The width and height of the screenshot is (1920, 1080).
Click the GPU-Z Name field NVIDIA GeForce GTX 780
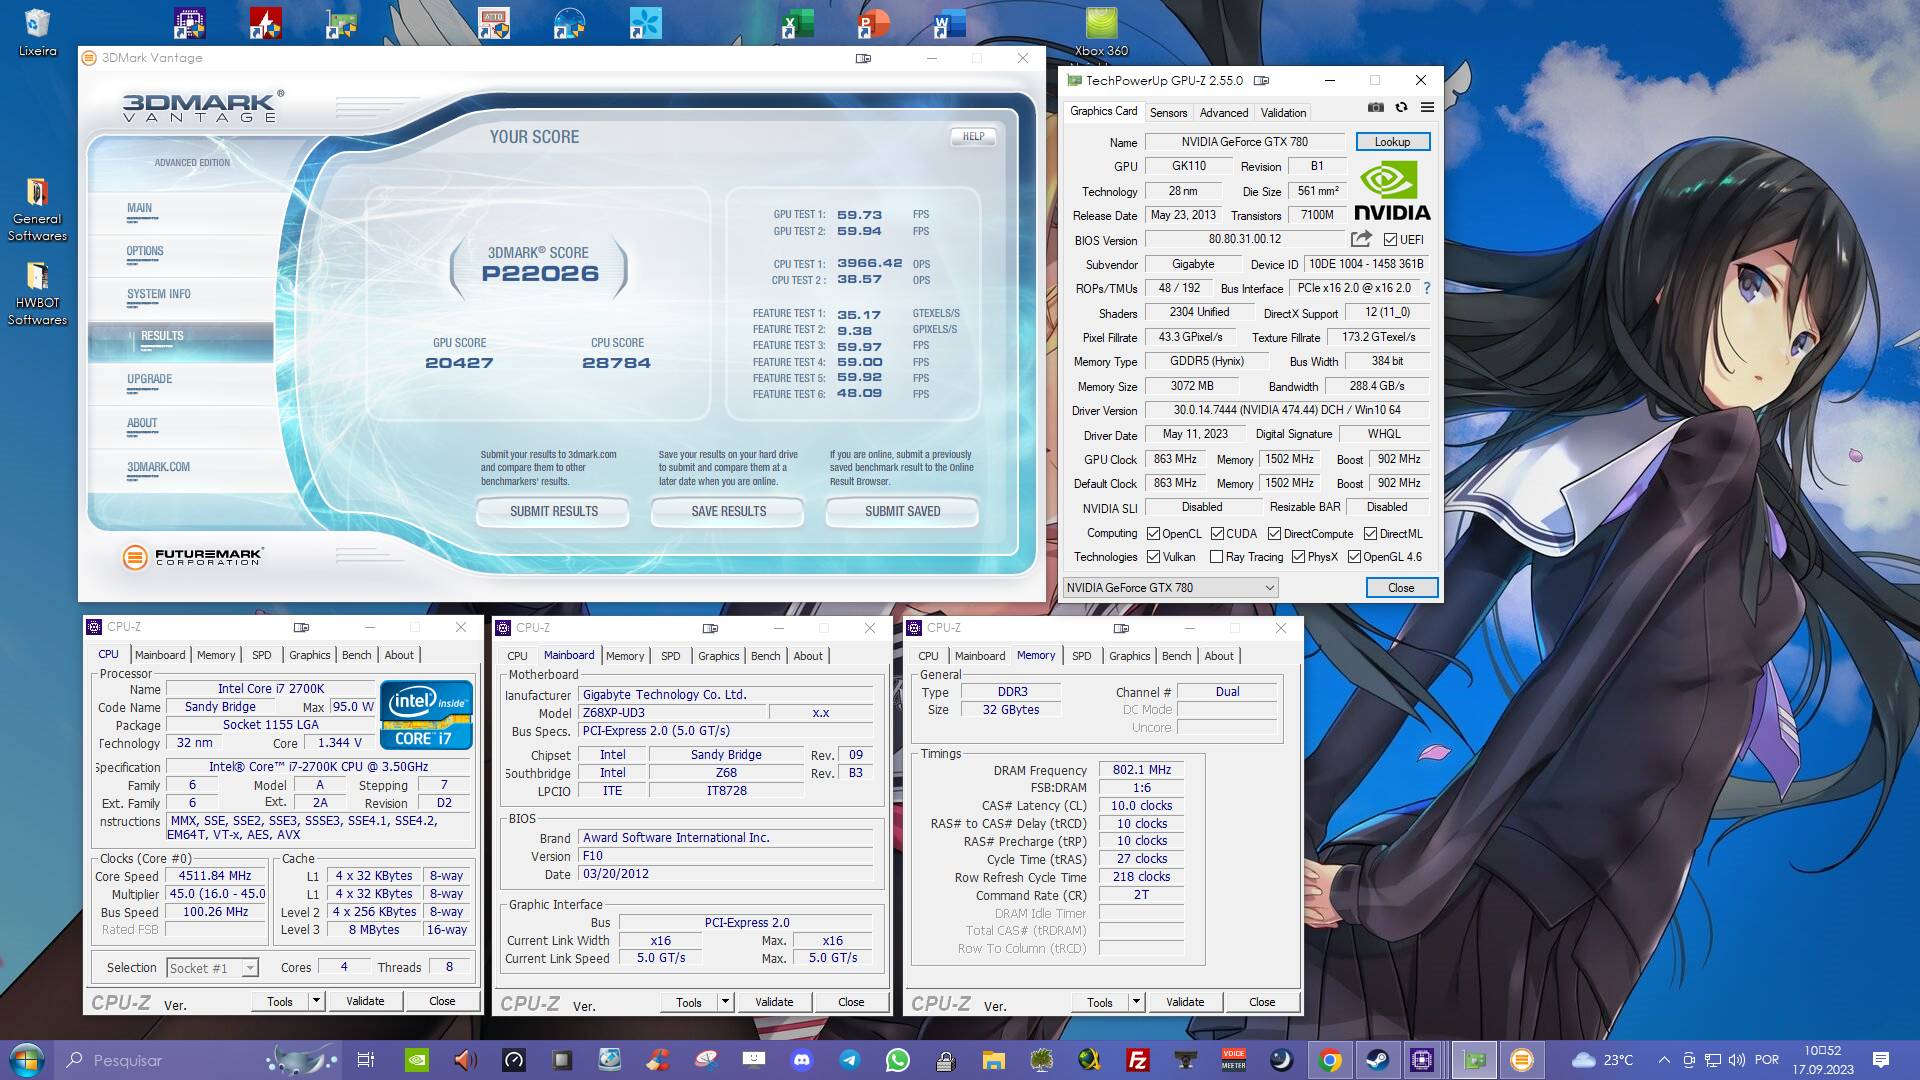click(1244, 142)
